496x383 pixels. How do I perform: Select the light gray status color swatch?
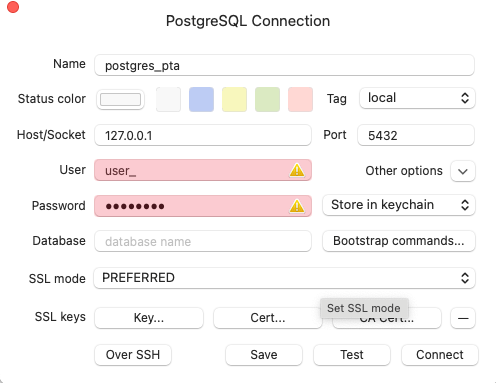168,99
